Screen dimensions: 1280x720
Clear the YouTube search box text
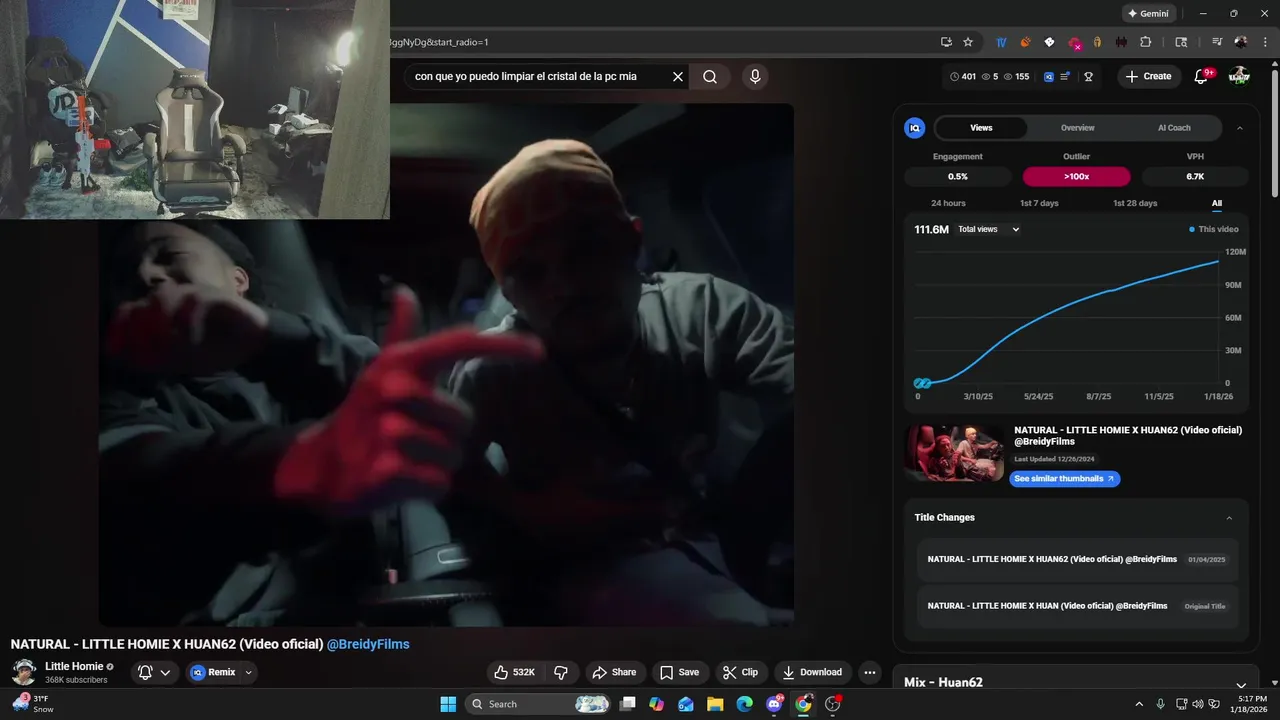coord(677,76)
